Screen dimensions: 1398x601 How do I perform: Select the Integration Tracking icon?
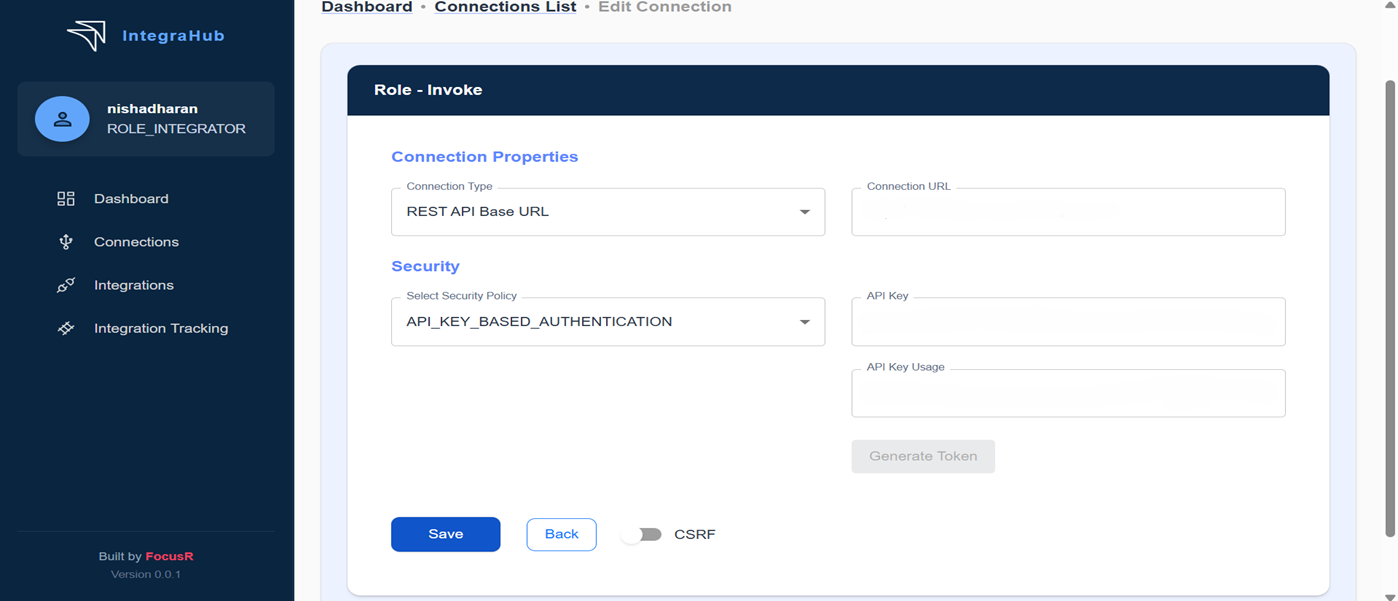click(x=65, y=327)
